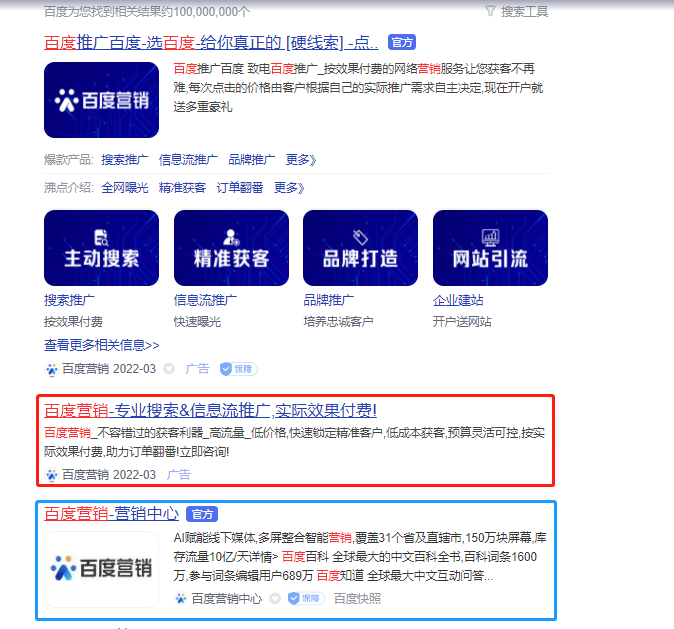674x629 pixels.
Task: Click 保障 shield badge in 营销中心 result
Action: point(306,598)
